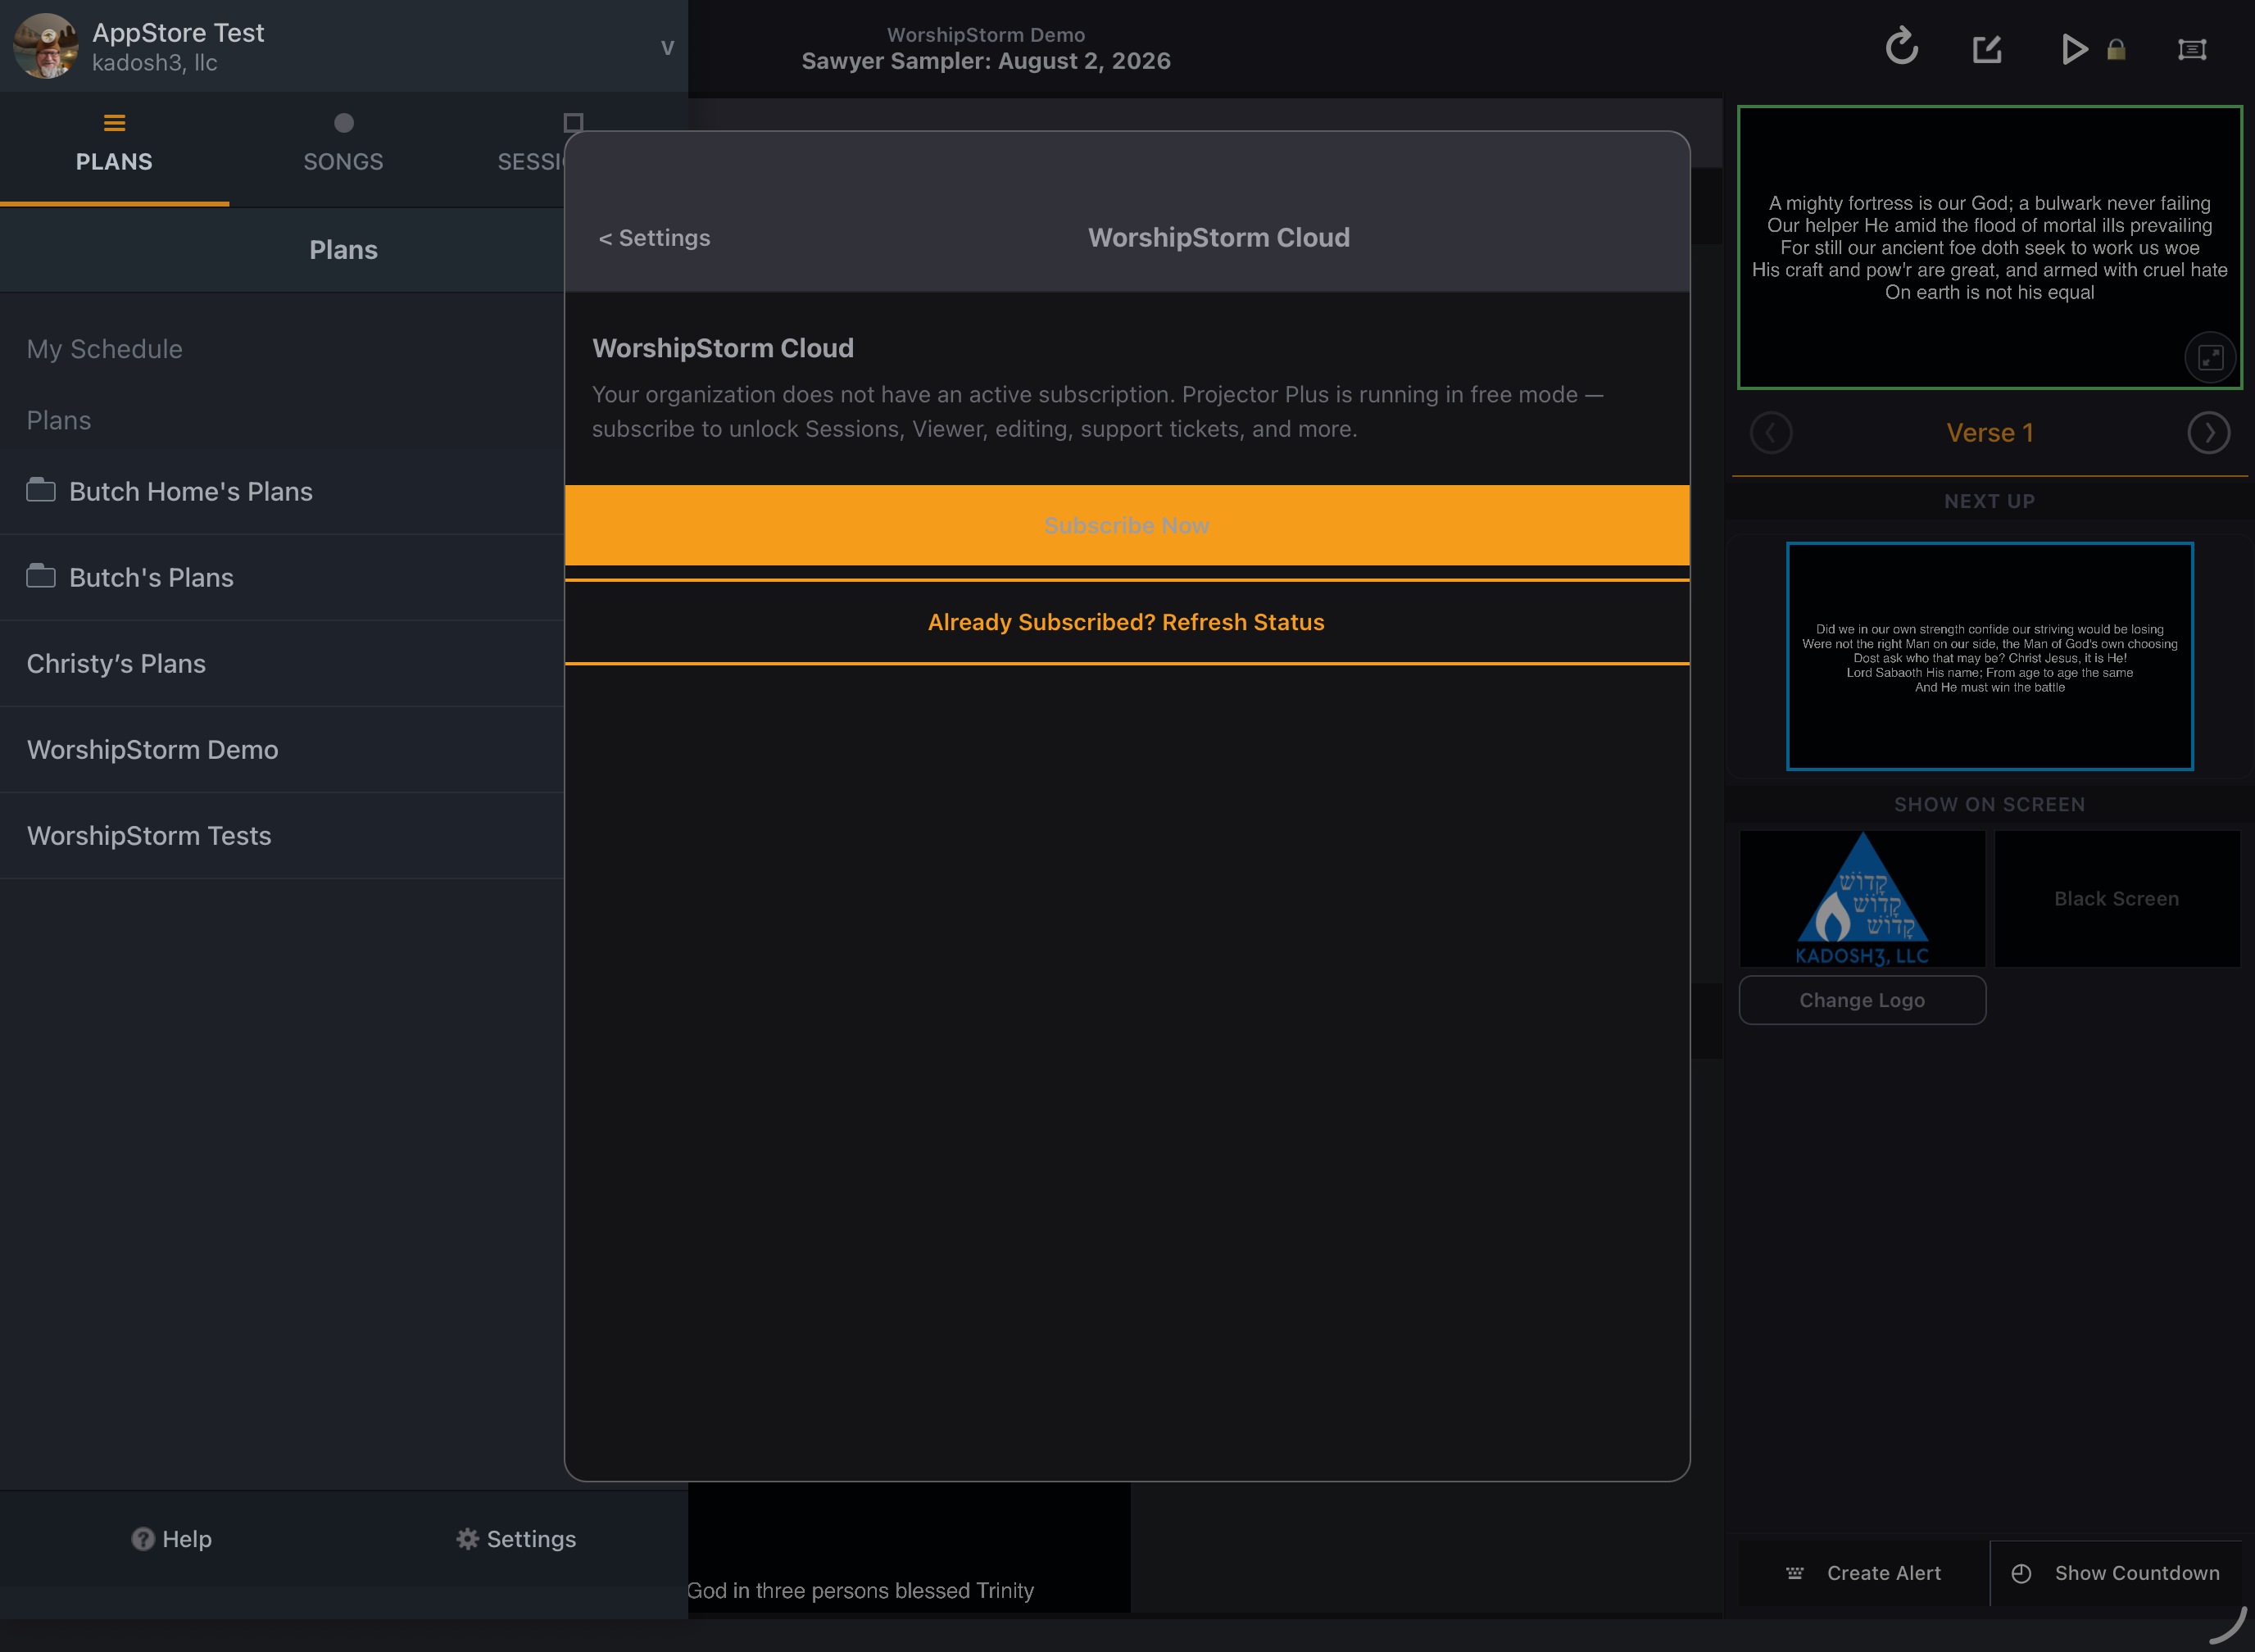This screenshot has width=2255, height=1652.
Task: Open Butch's Plans folder
Action: pyautogui.click(x=282, y=577)
